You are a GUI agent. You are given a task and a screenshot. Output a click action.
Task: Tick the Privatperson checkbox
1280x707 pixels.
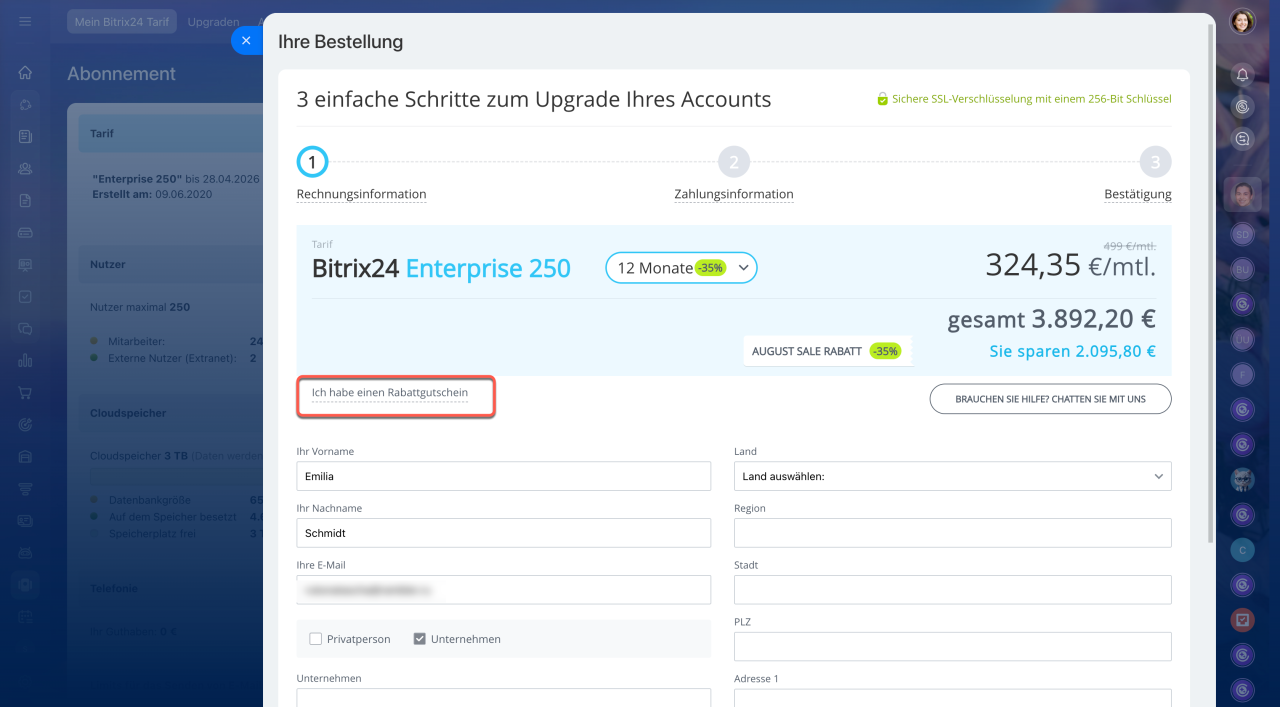pos(316,639)
